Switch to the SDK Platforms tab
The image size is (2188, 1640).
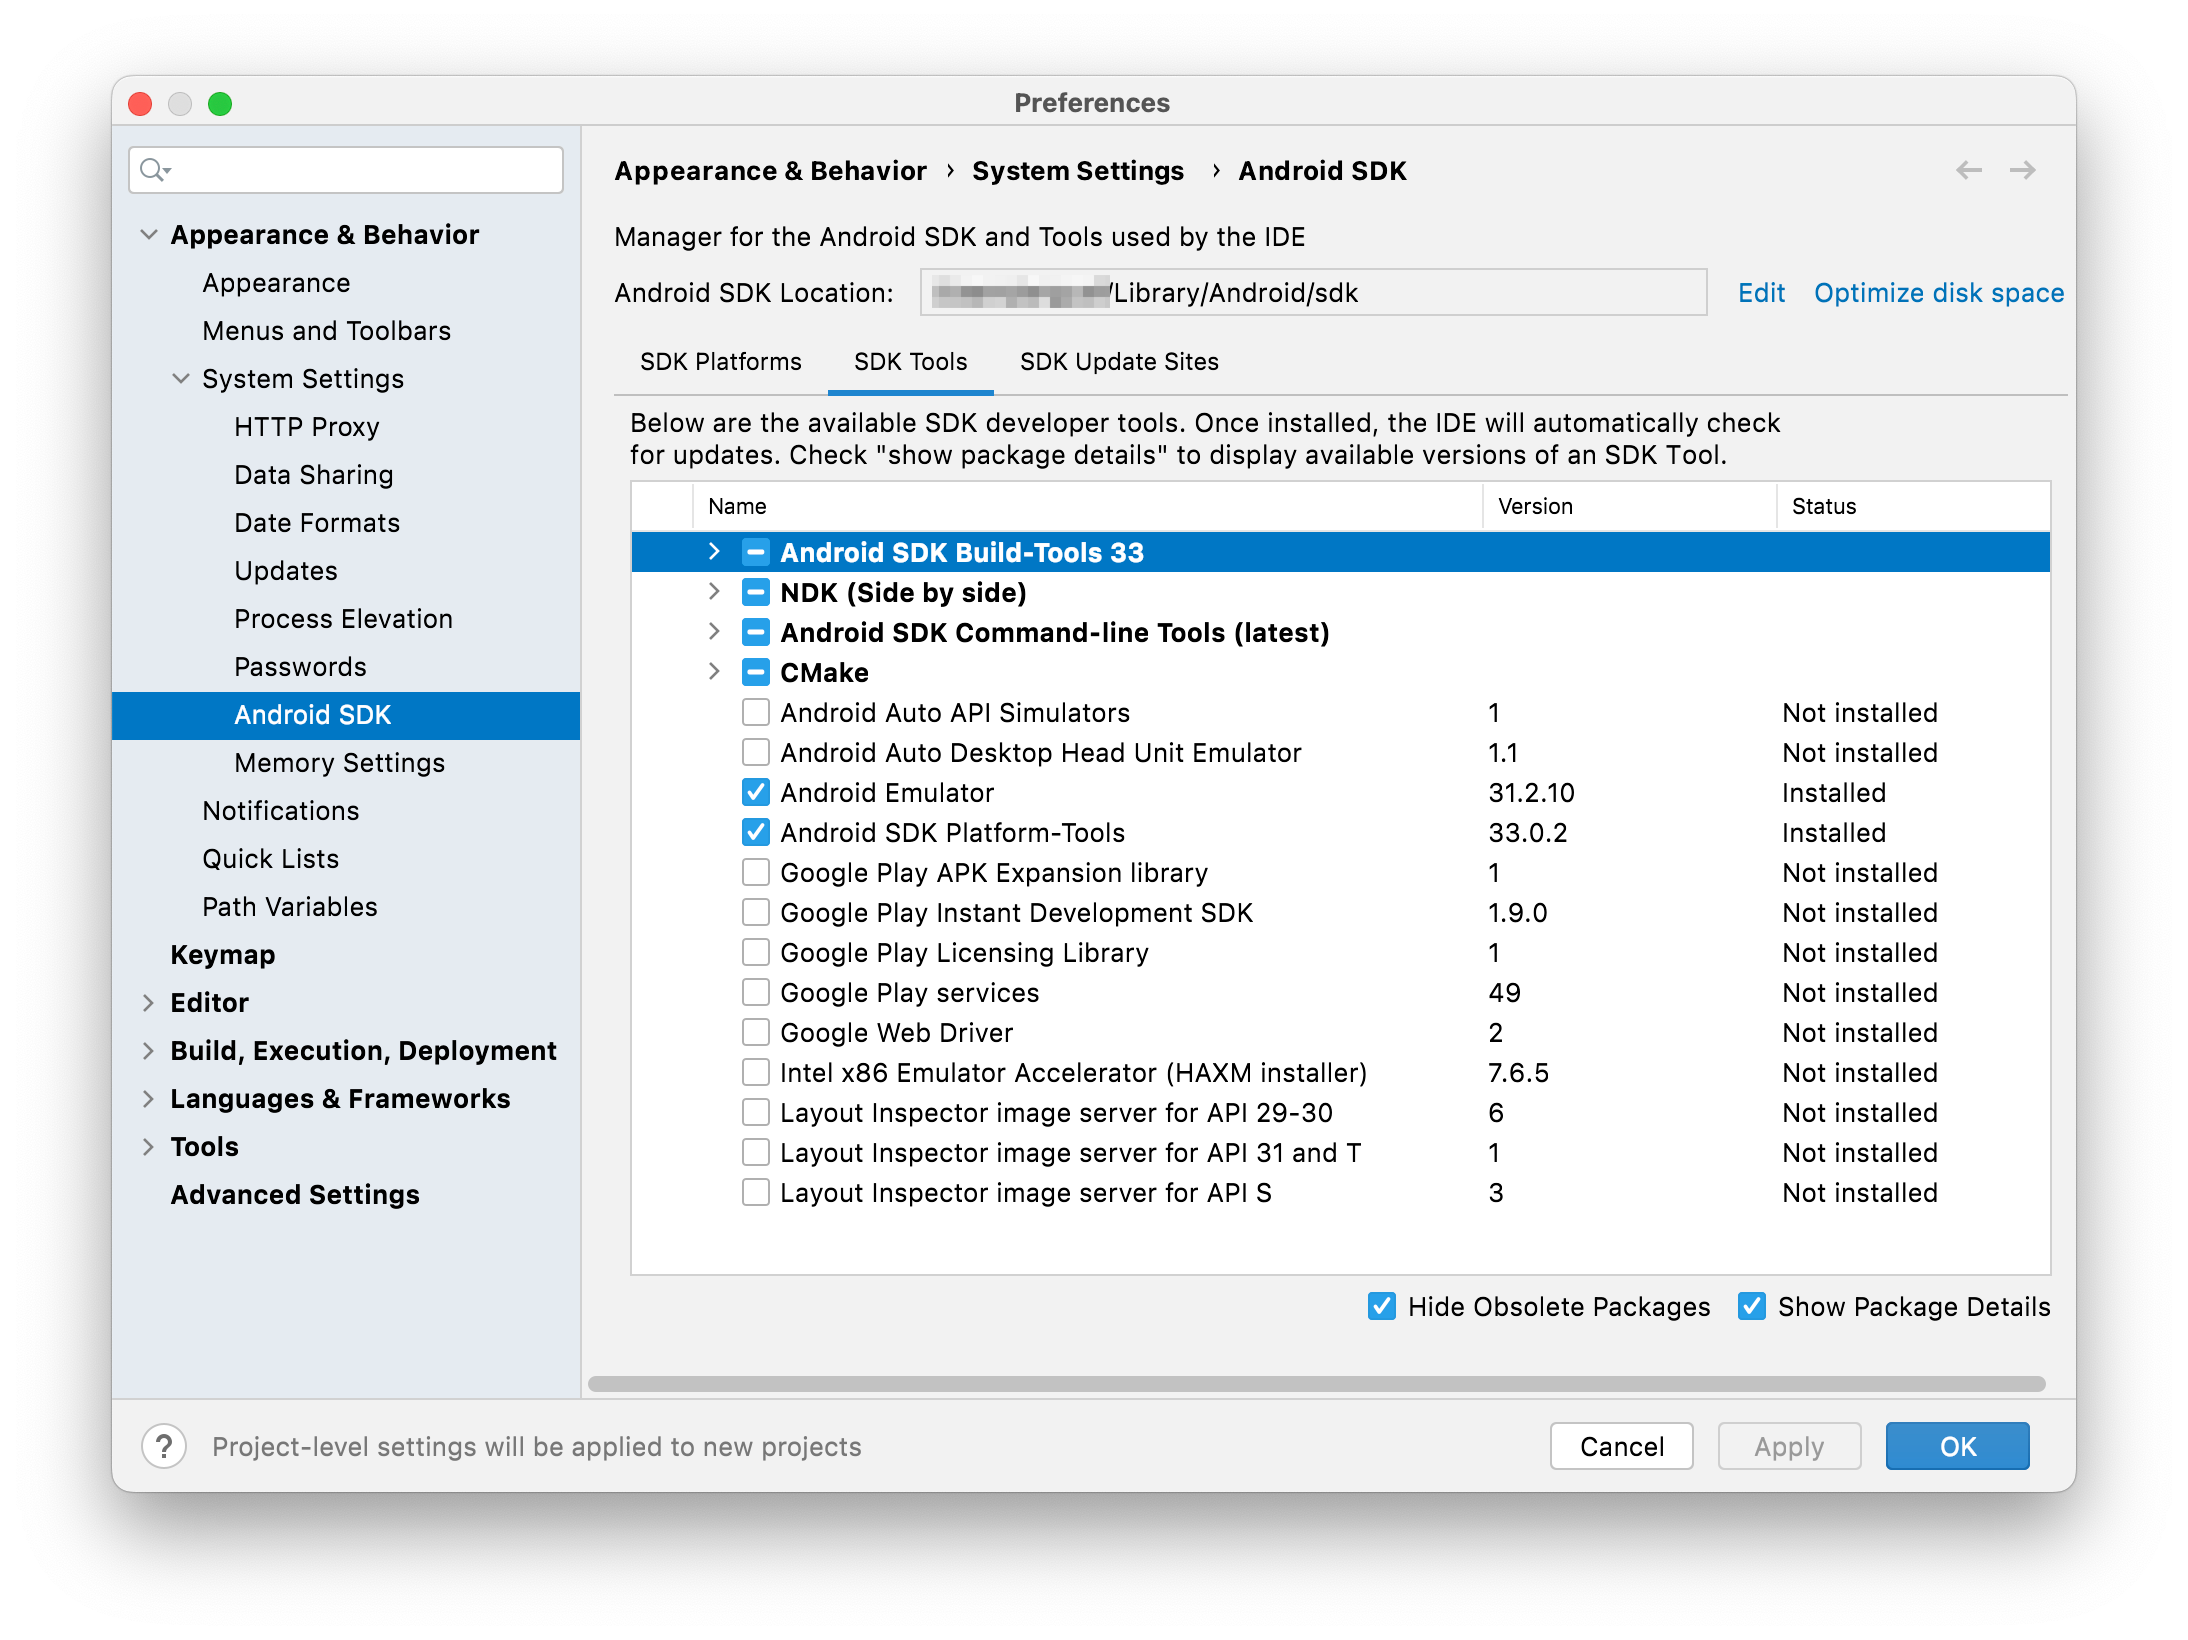click(x=720, y=362)
